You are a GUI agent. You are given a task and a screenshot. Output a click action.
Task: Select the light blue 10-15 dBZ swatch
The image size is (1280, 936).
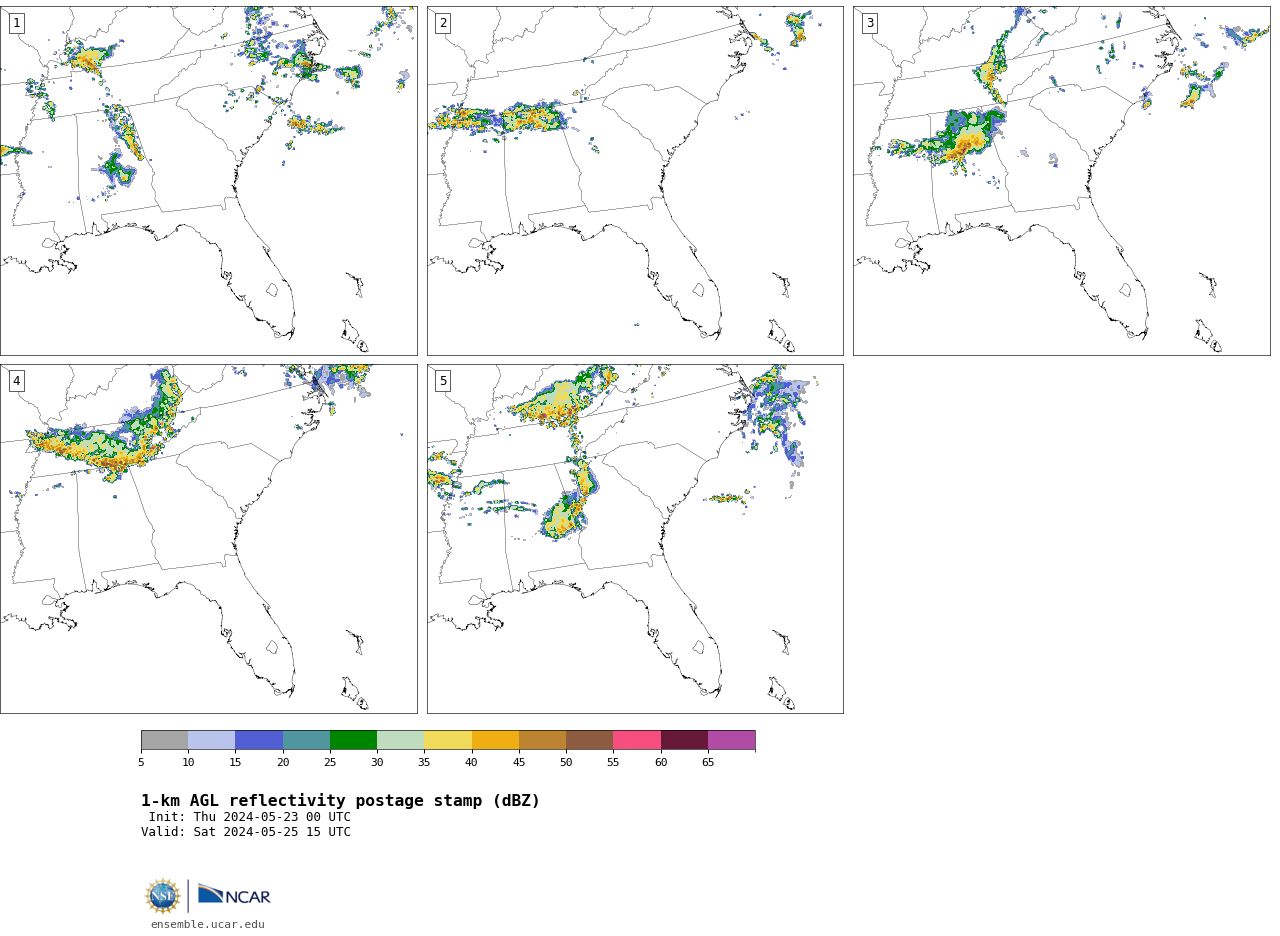[x=211, y=740]
